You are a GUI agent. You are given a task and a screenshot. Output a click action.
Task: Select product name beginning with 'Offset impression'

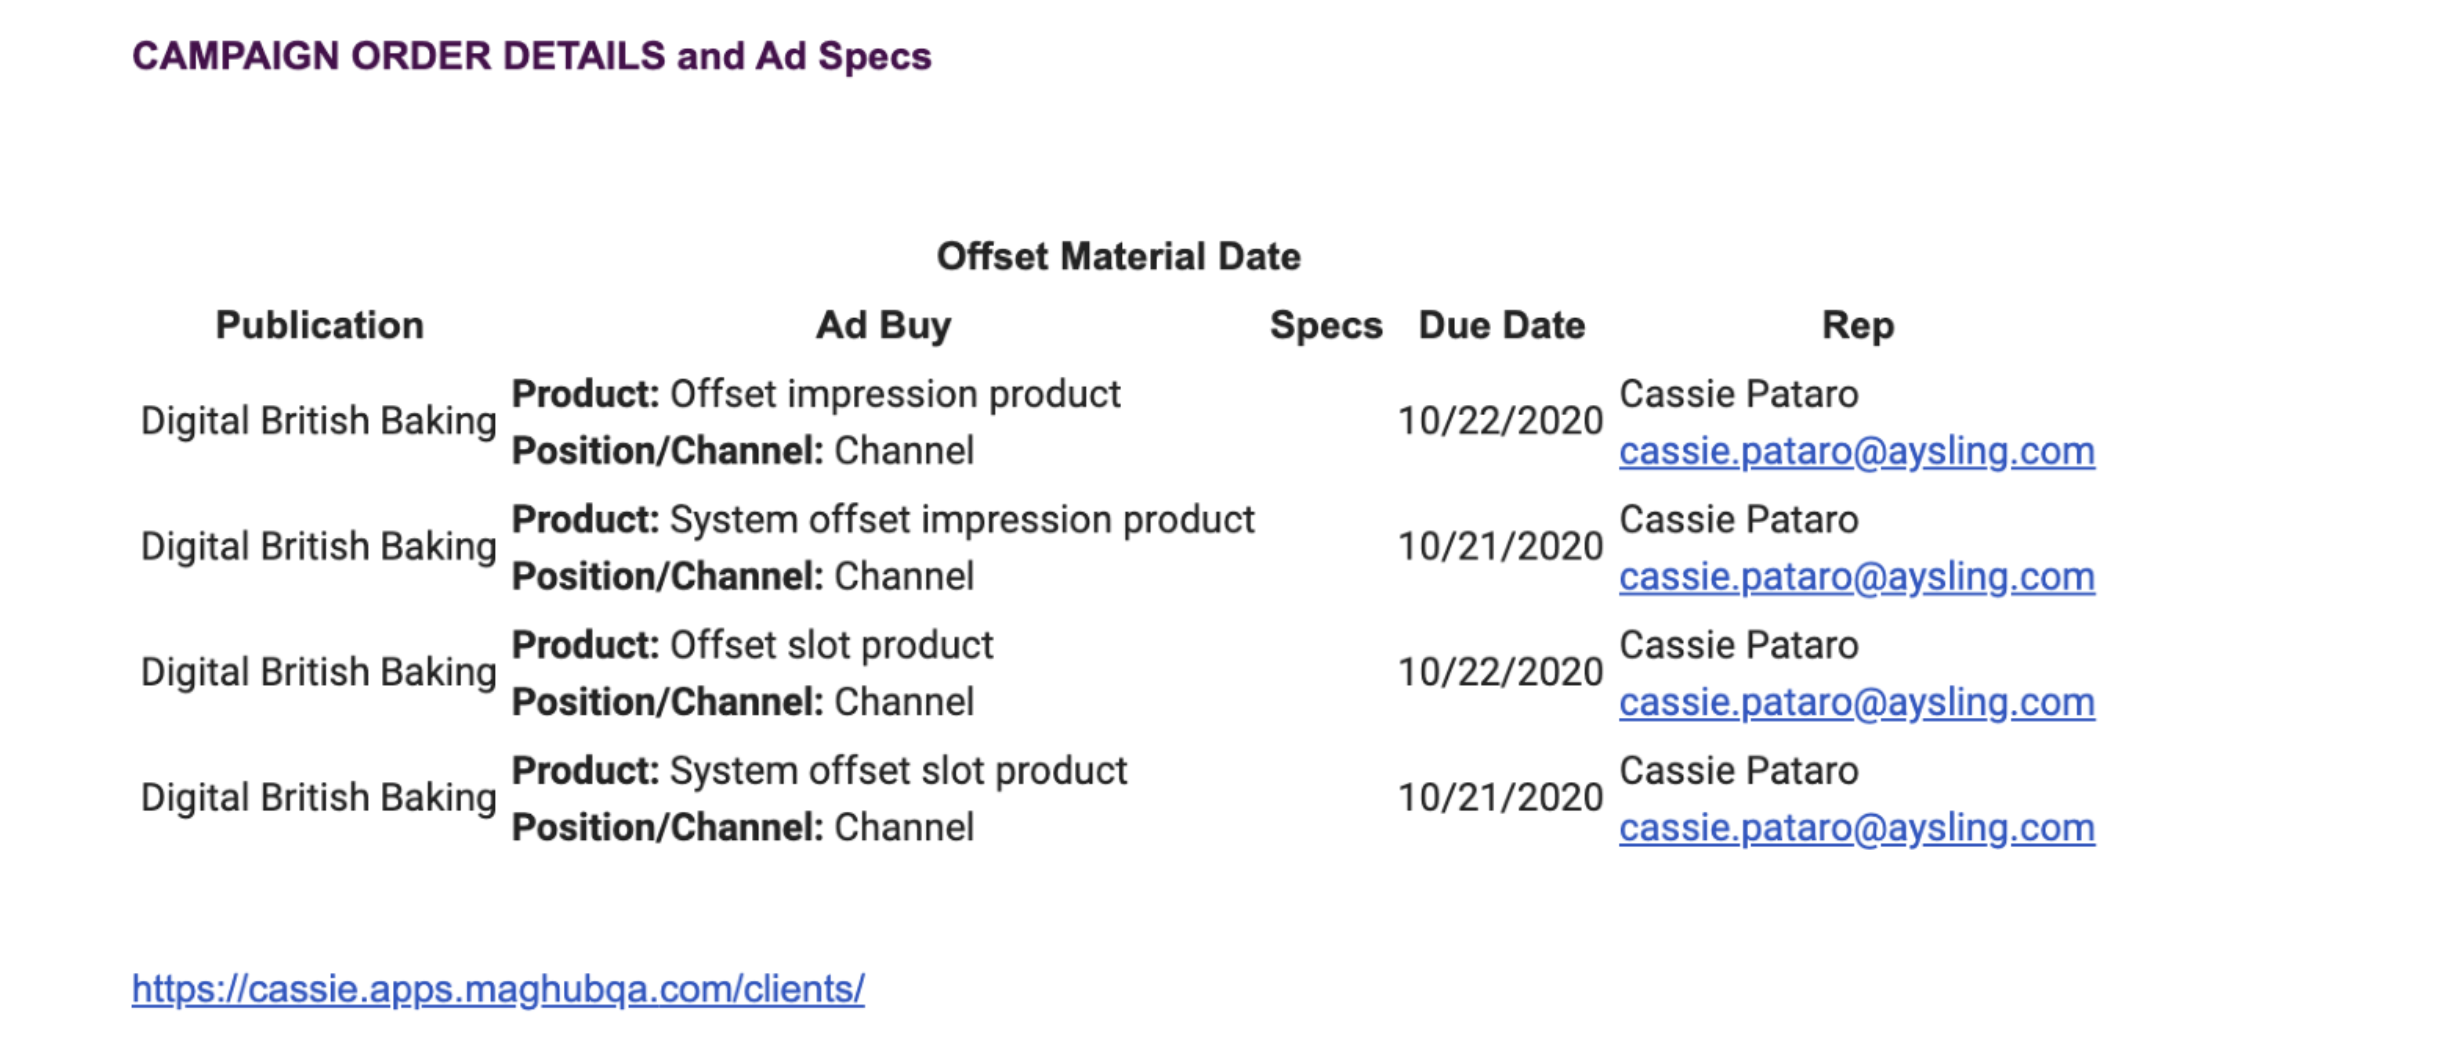tap(894, 395)
